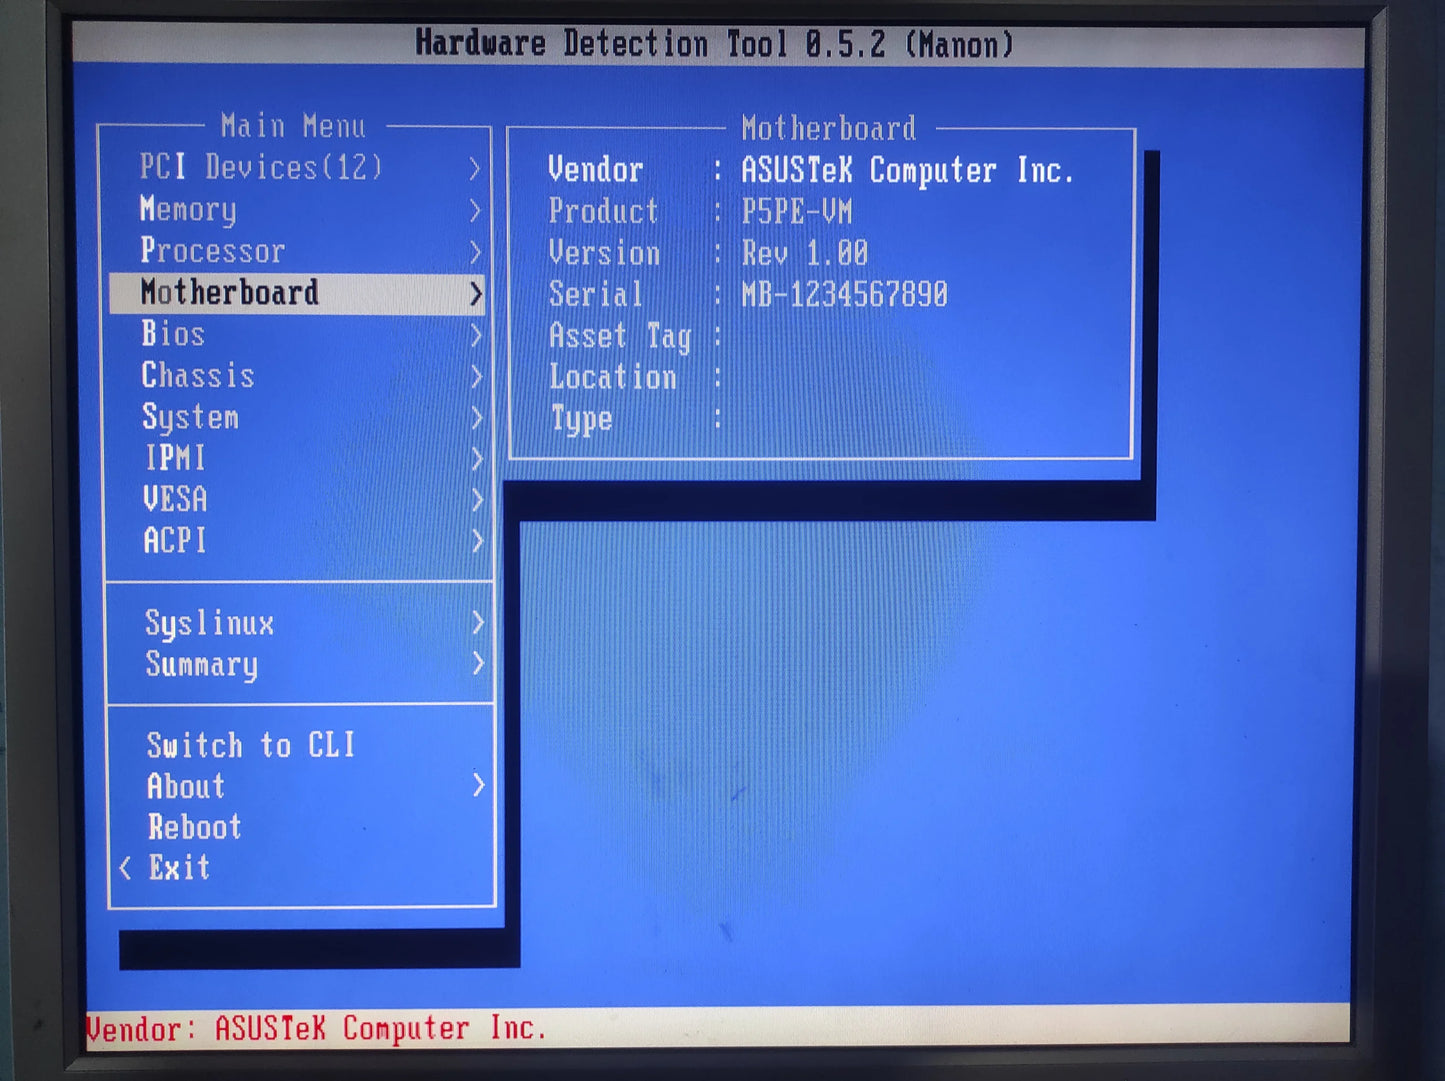Click the MB-1234567890 serial value
Viewport: 1445px width, 1081px height.
(x=844, y=295)
